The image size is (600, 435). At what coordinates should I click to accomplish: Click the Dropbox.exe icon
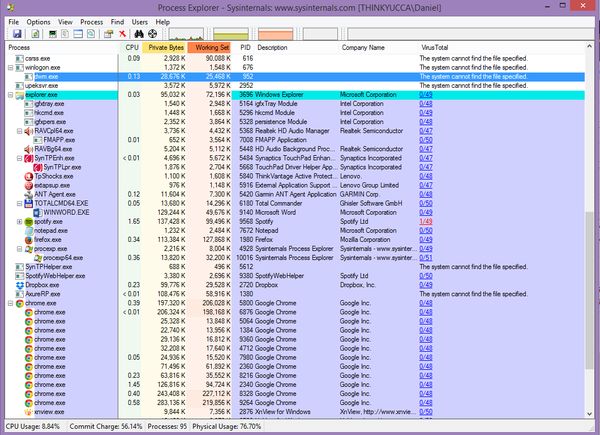(x=20, y=285)
